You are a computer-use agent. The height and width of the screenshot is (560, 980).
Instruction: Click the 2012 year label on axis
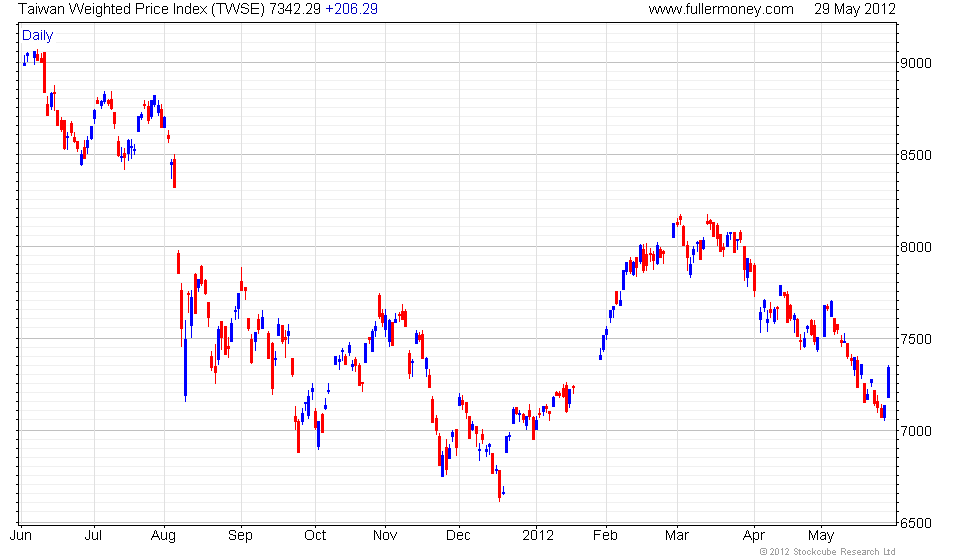tap(538, 536)
